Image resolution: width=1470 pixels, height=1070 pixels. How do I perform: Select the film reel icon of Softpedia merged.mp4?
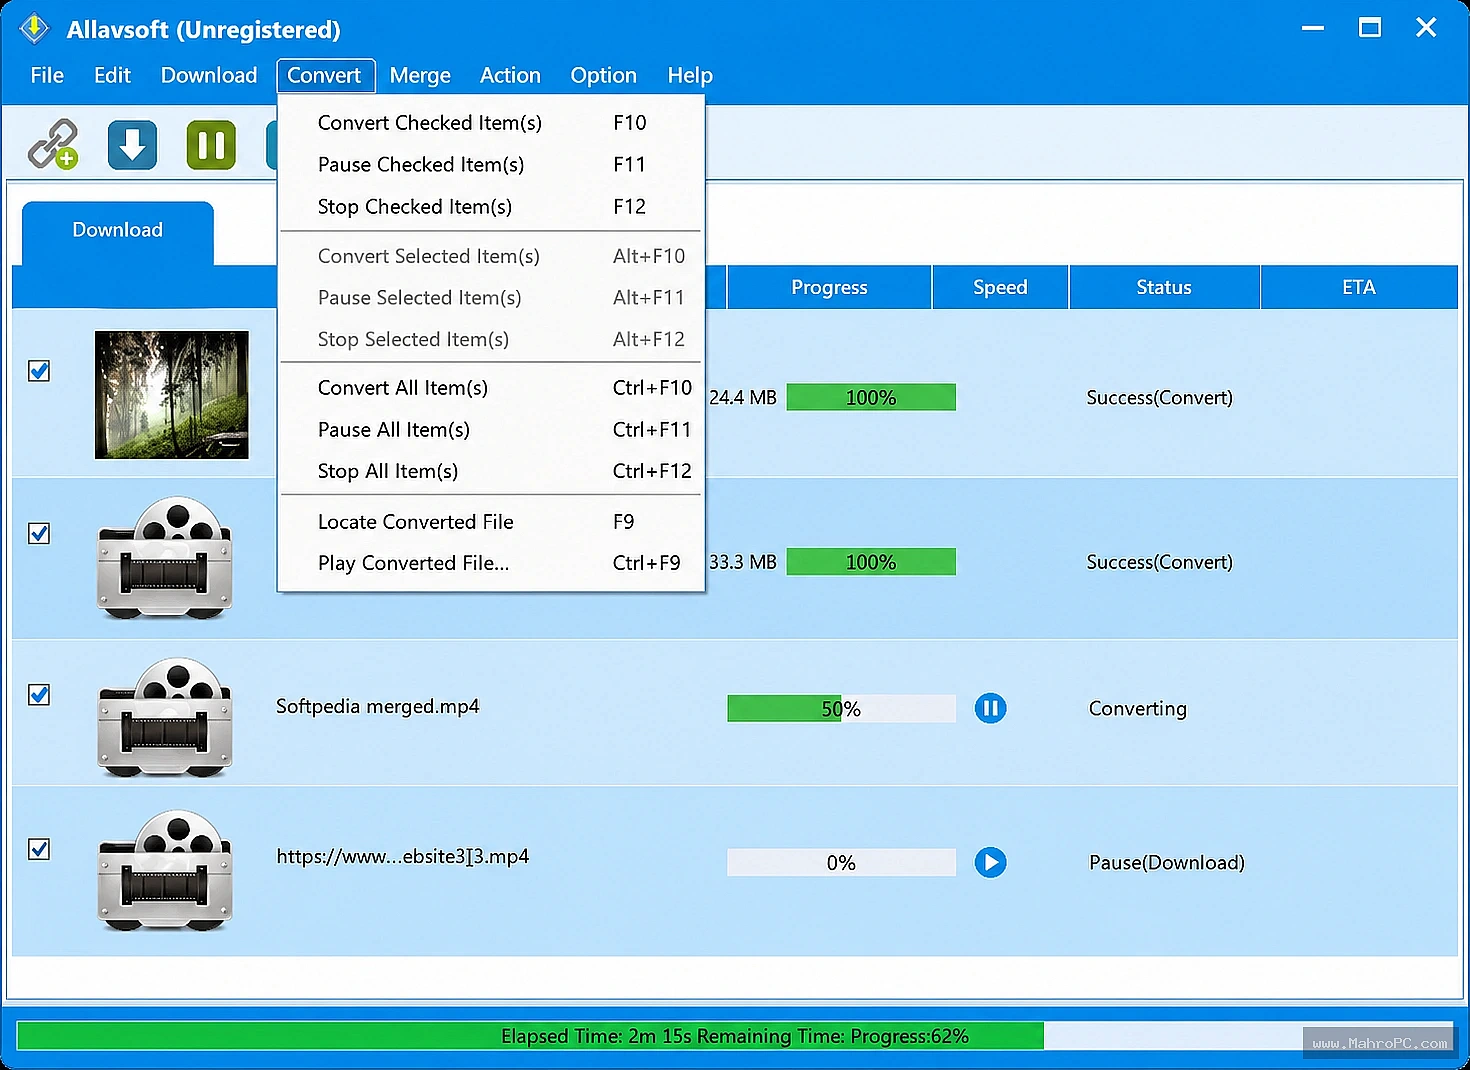166,716
